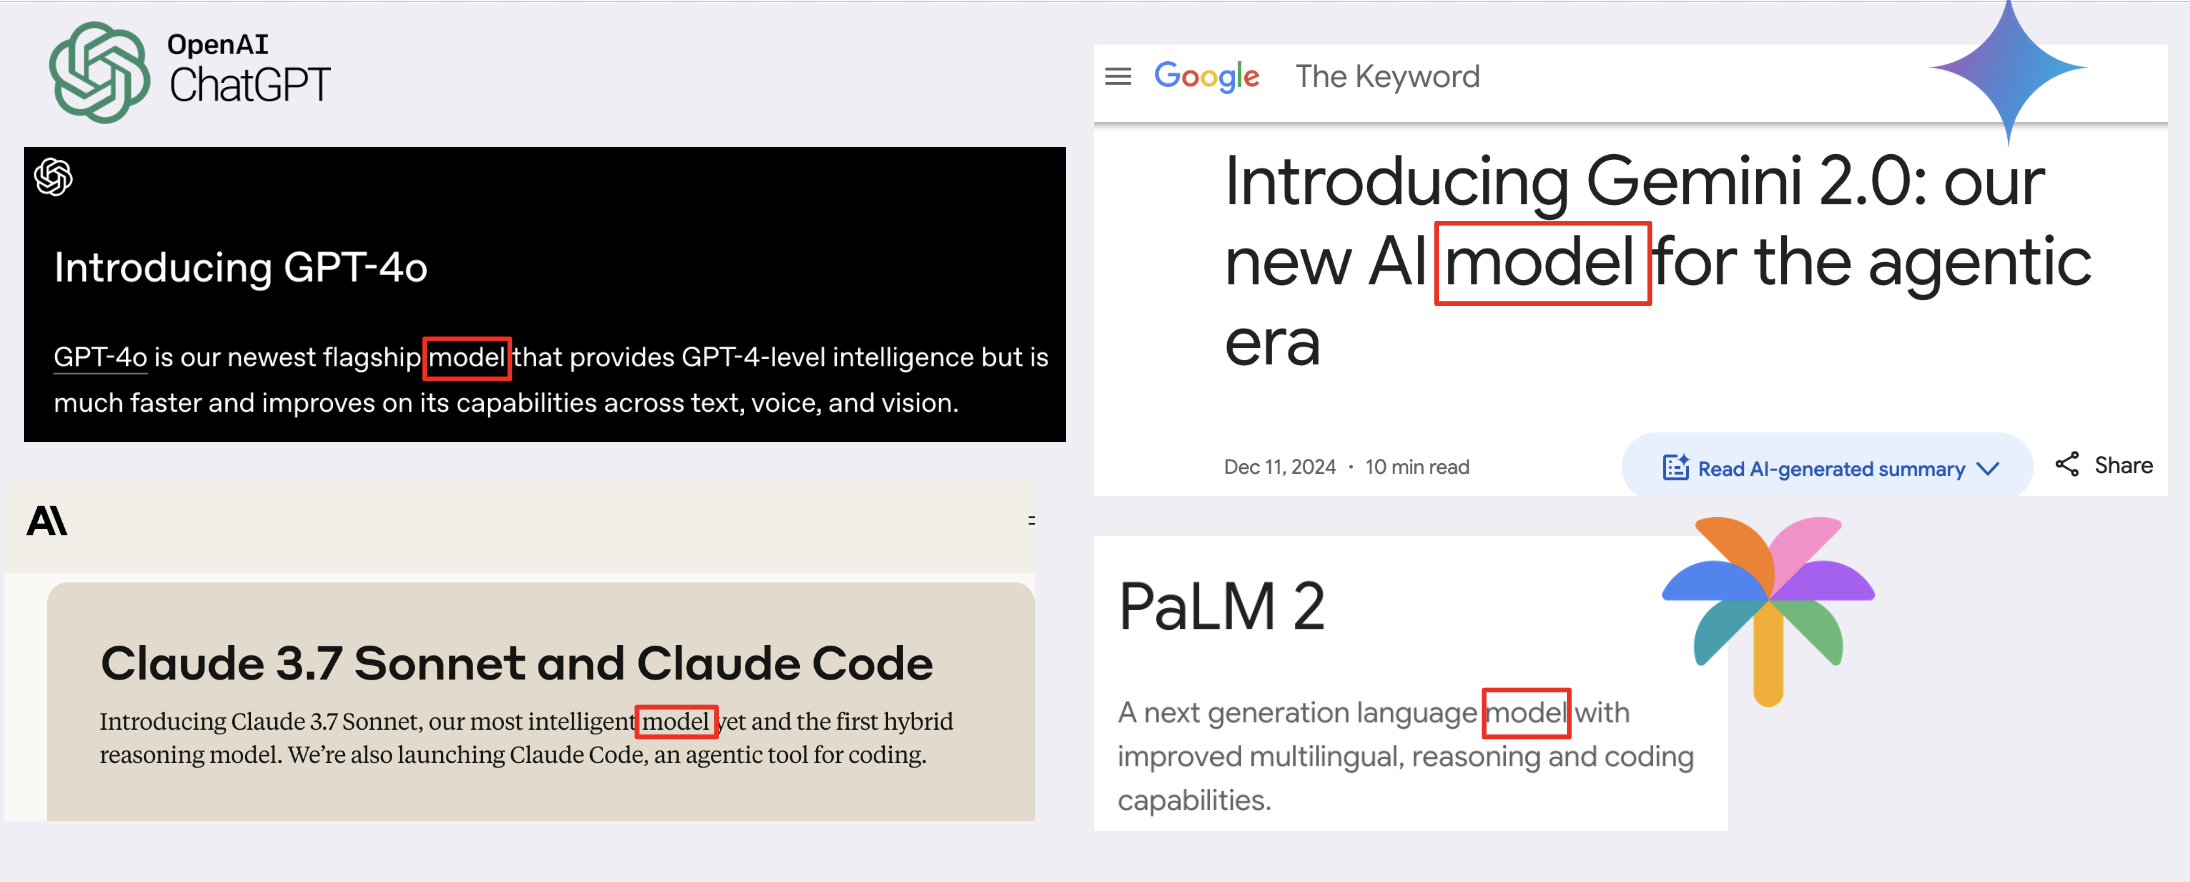Viewport: 2190px width, 882px height.
Task: Click the Google logo in the header
Action: coord(1206,76)
